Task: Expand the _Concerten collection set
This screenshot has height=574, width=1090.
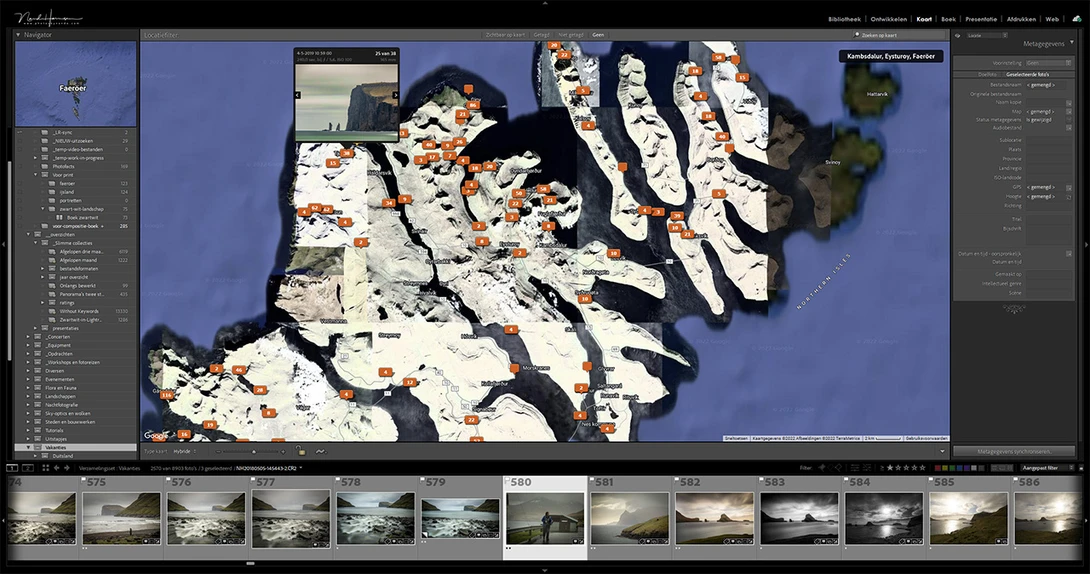Action: 29,336
